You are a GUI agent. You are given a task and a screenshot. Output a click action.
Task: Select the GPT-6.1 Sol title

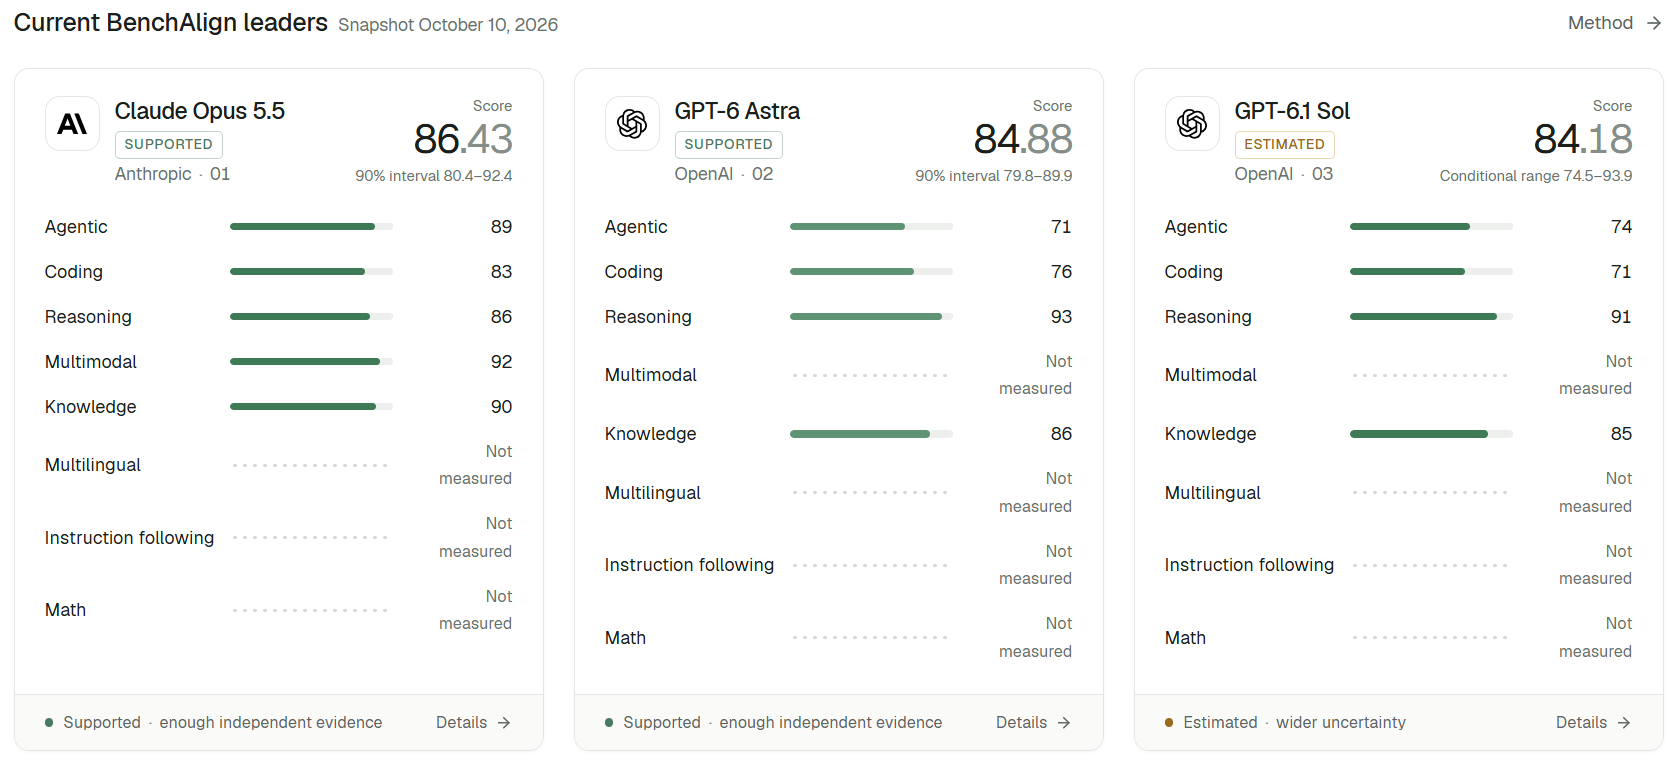(1292, 111)
